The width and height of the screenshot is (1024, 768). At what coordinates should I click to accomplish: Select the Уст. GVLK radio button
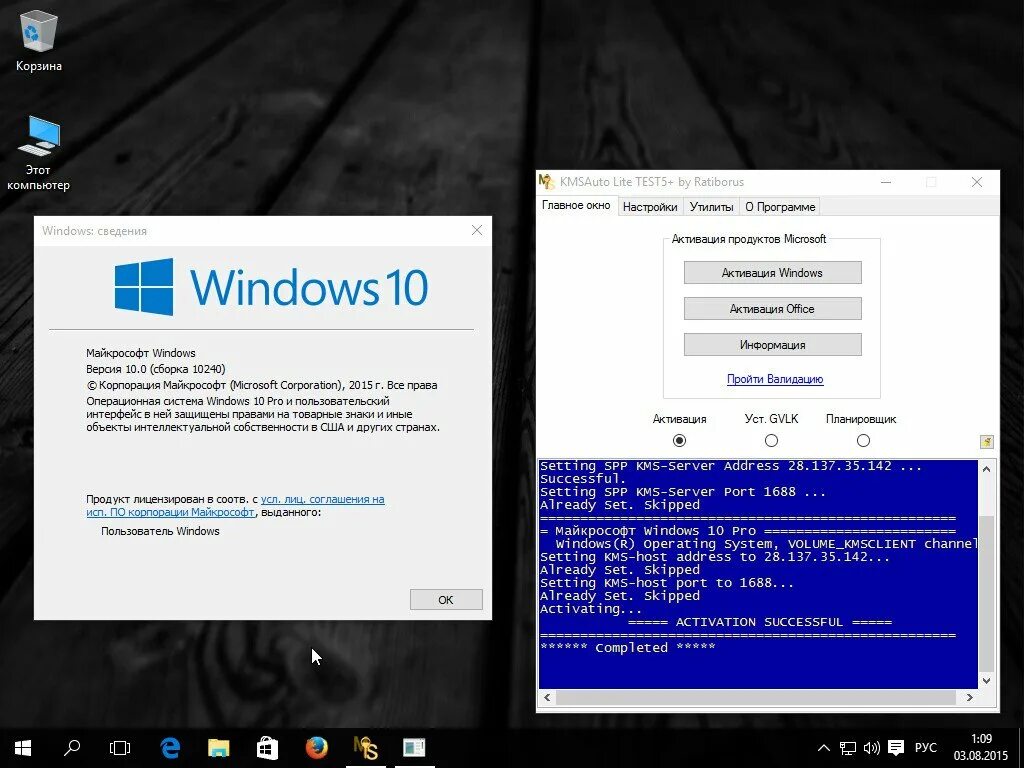771,441
